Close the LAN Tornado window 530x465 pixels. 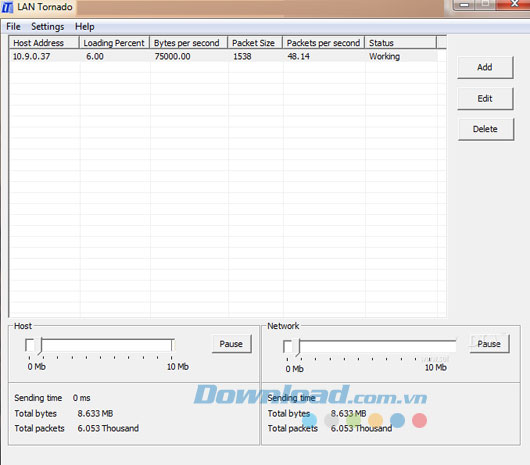(x=514, y=4)
